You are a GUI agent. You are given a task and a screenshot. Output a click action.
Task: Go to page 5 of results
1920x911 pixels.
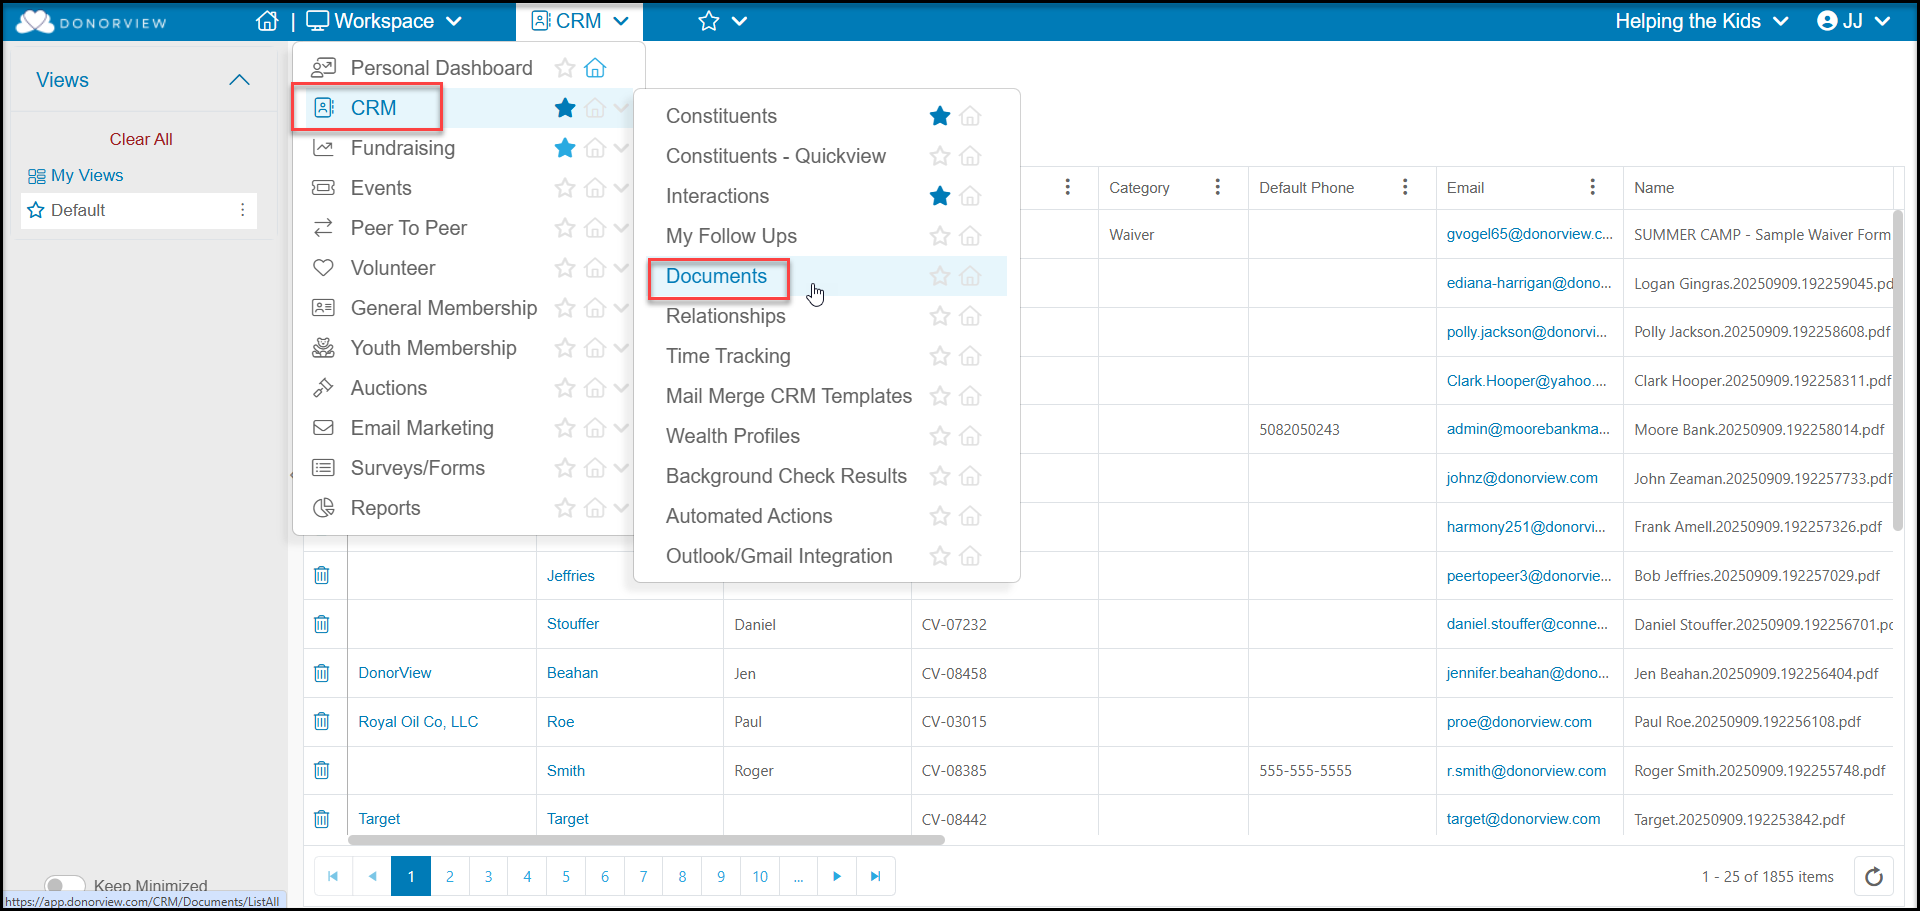click(x=566, y=876)
